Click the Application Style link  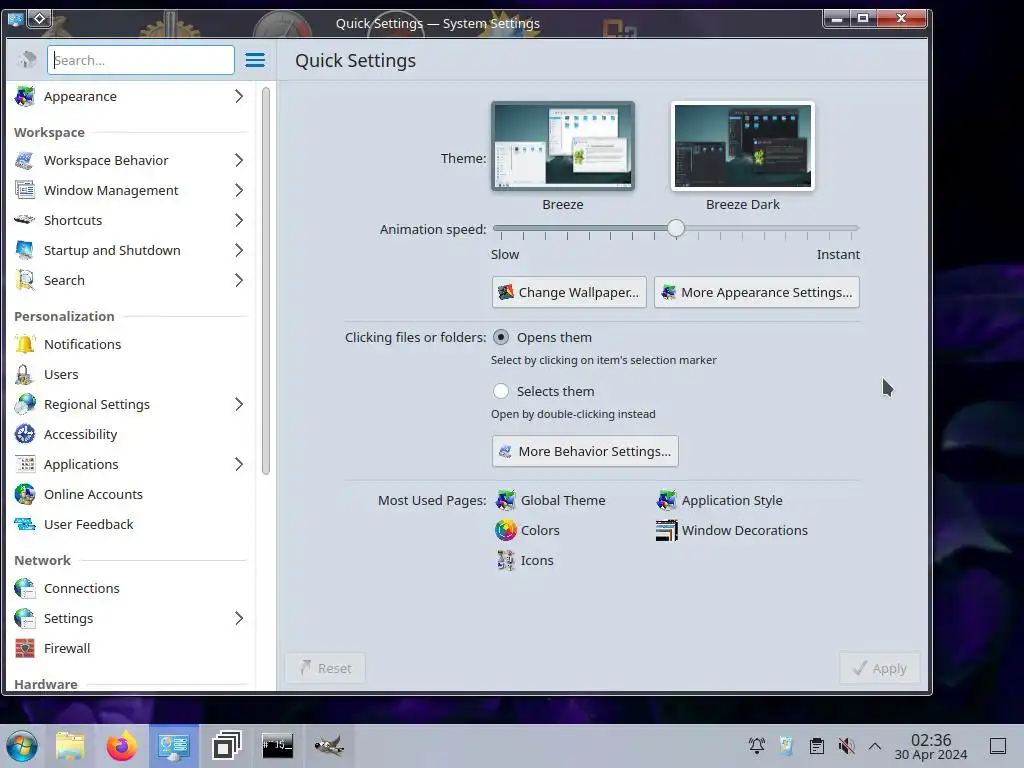coord(732,500)
